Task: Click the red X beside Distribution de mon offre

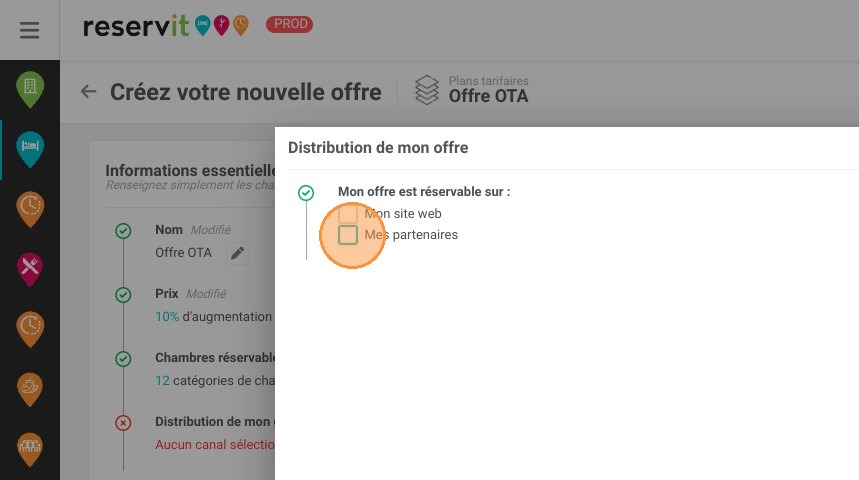Action: coord(123,423)
